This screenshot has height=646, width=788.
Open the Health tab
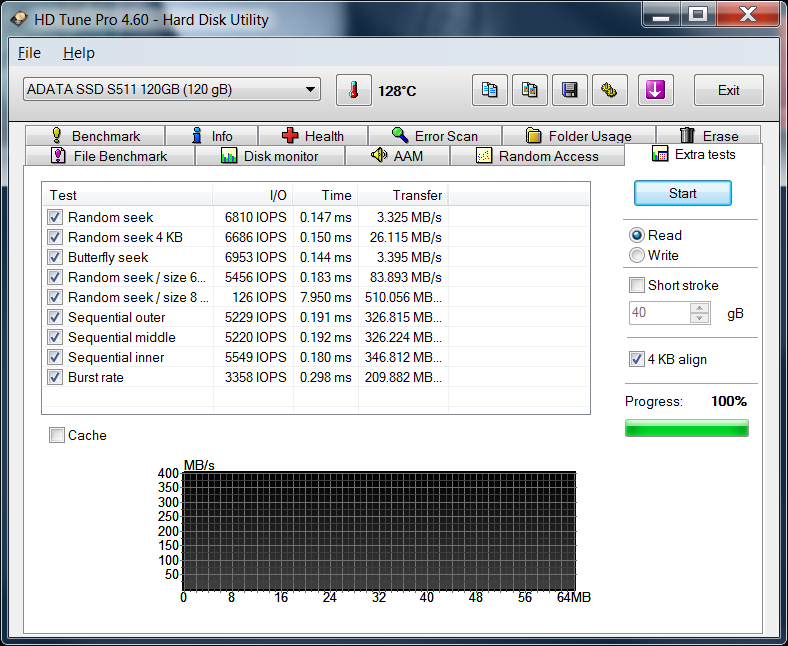tap(312, 136)
